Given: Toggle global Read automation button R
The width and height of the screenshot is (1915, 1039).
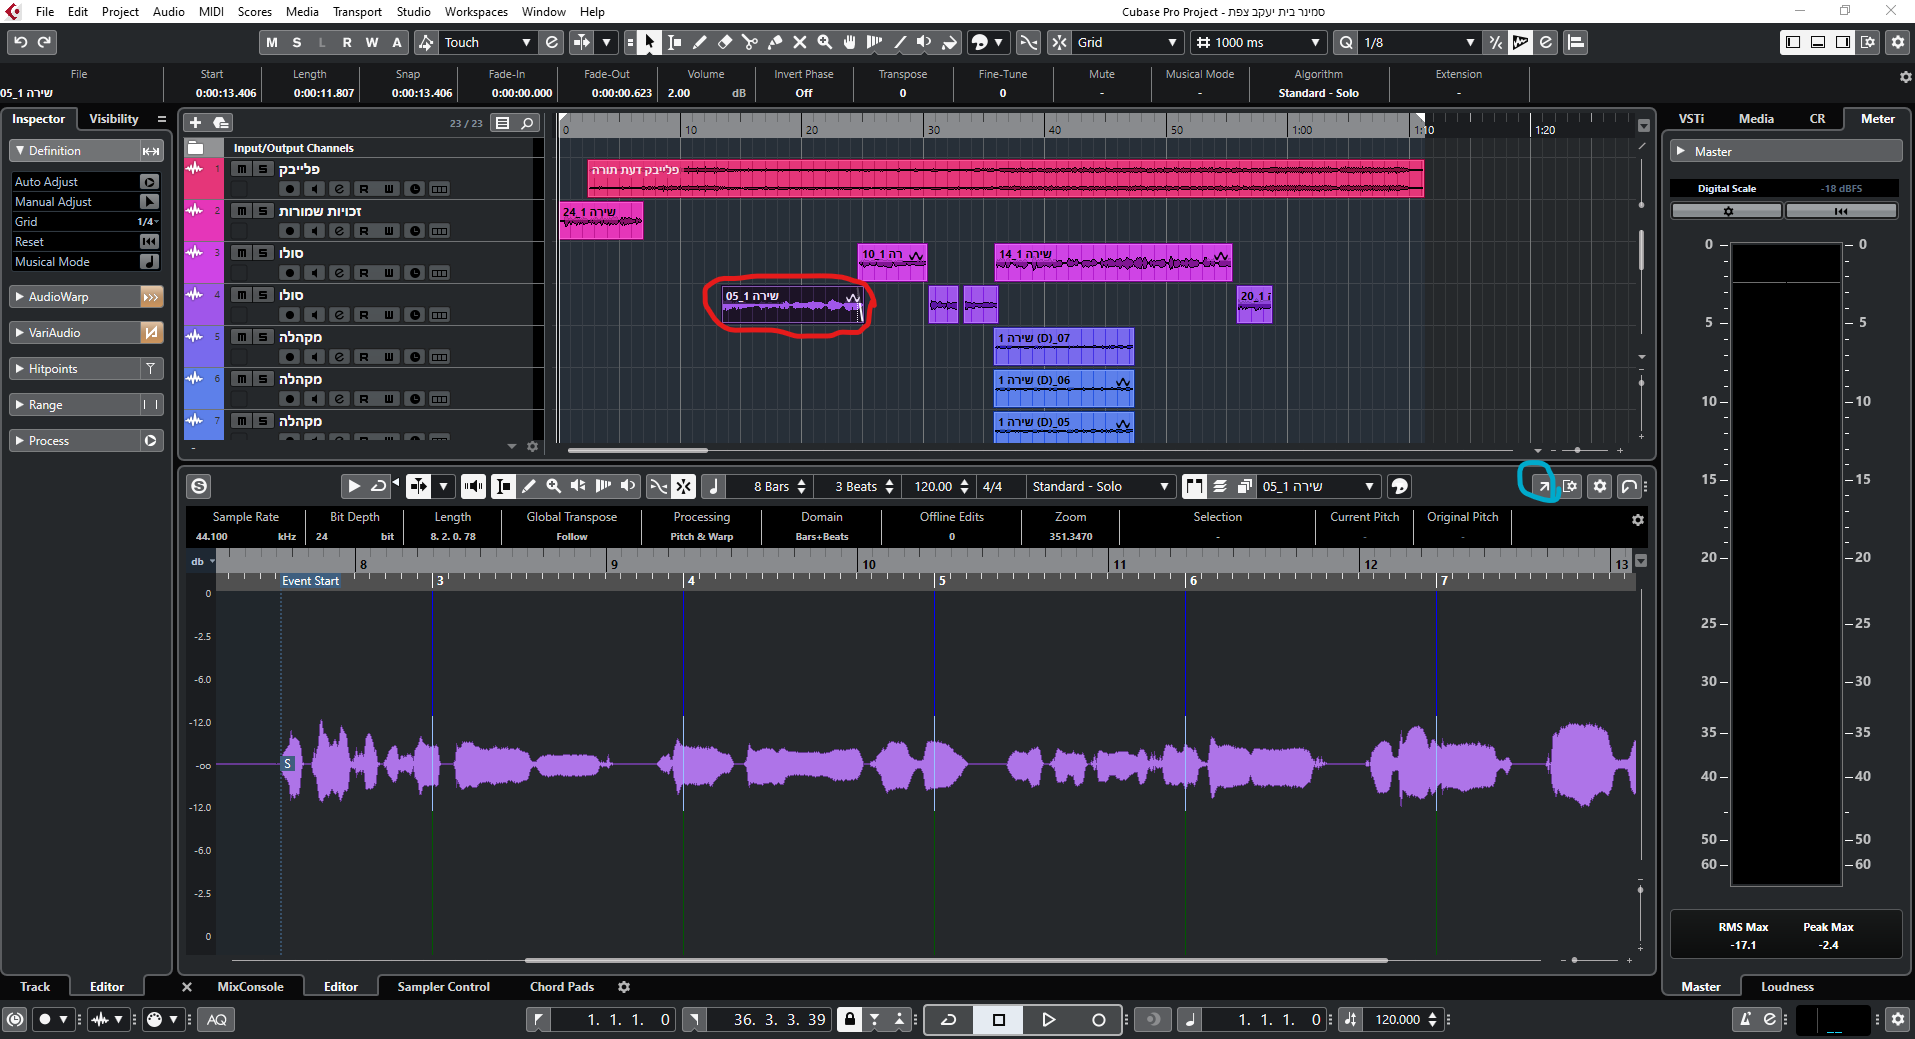Looking at the screenshot, I should 347,42.
